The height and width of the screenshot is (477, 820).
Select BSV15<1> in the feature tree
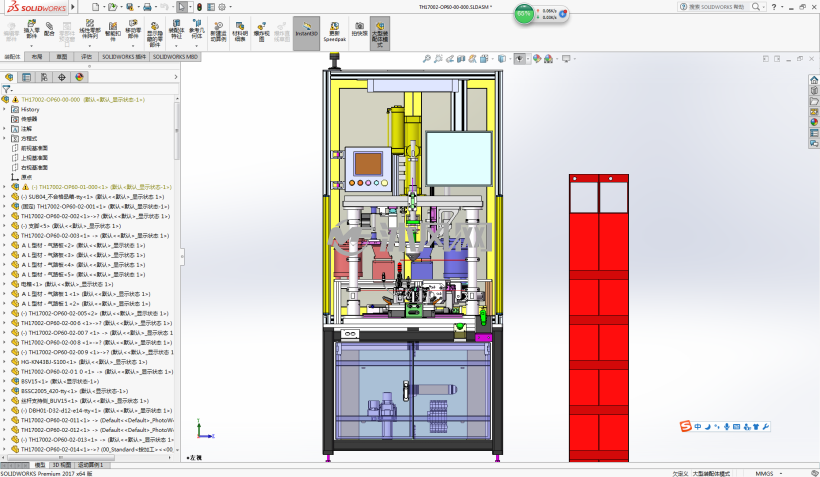click(59, 381)
